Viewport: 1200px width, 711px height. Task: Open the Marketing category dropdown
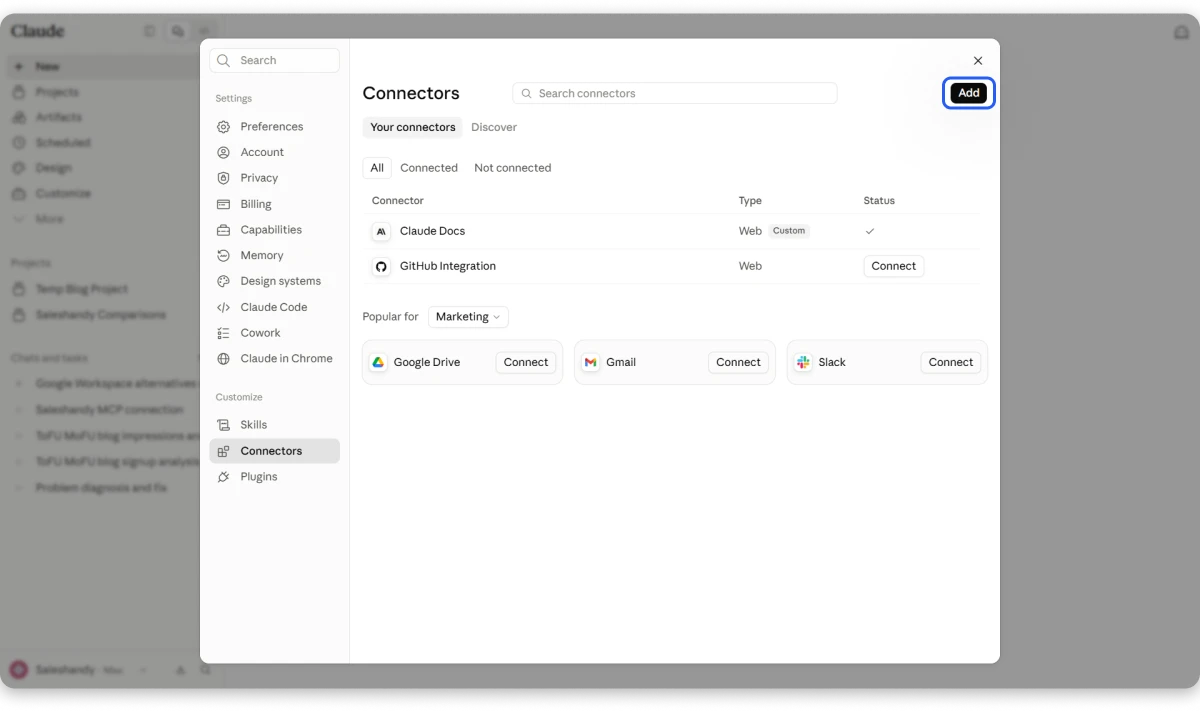tap(468, 317)
